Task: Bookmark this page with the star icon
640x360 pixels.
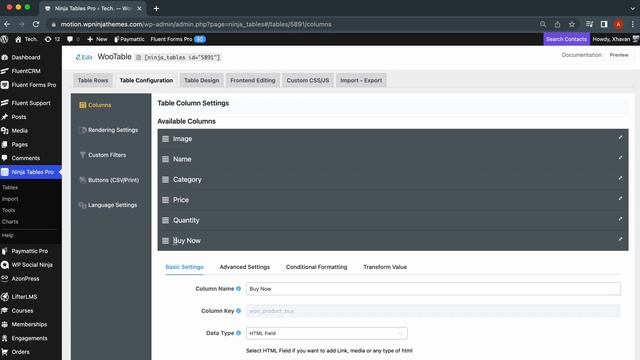Action: 572,24
